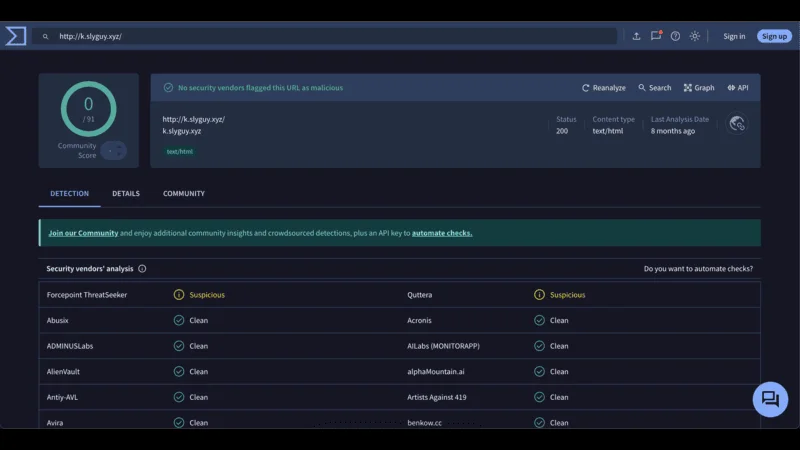Image resolution: width=800 pixels, height=450 pixels.
Task: Click info icon next to Security vendors' analysis
Action: [142, 269]
